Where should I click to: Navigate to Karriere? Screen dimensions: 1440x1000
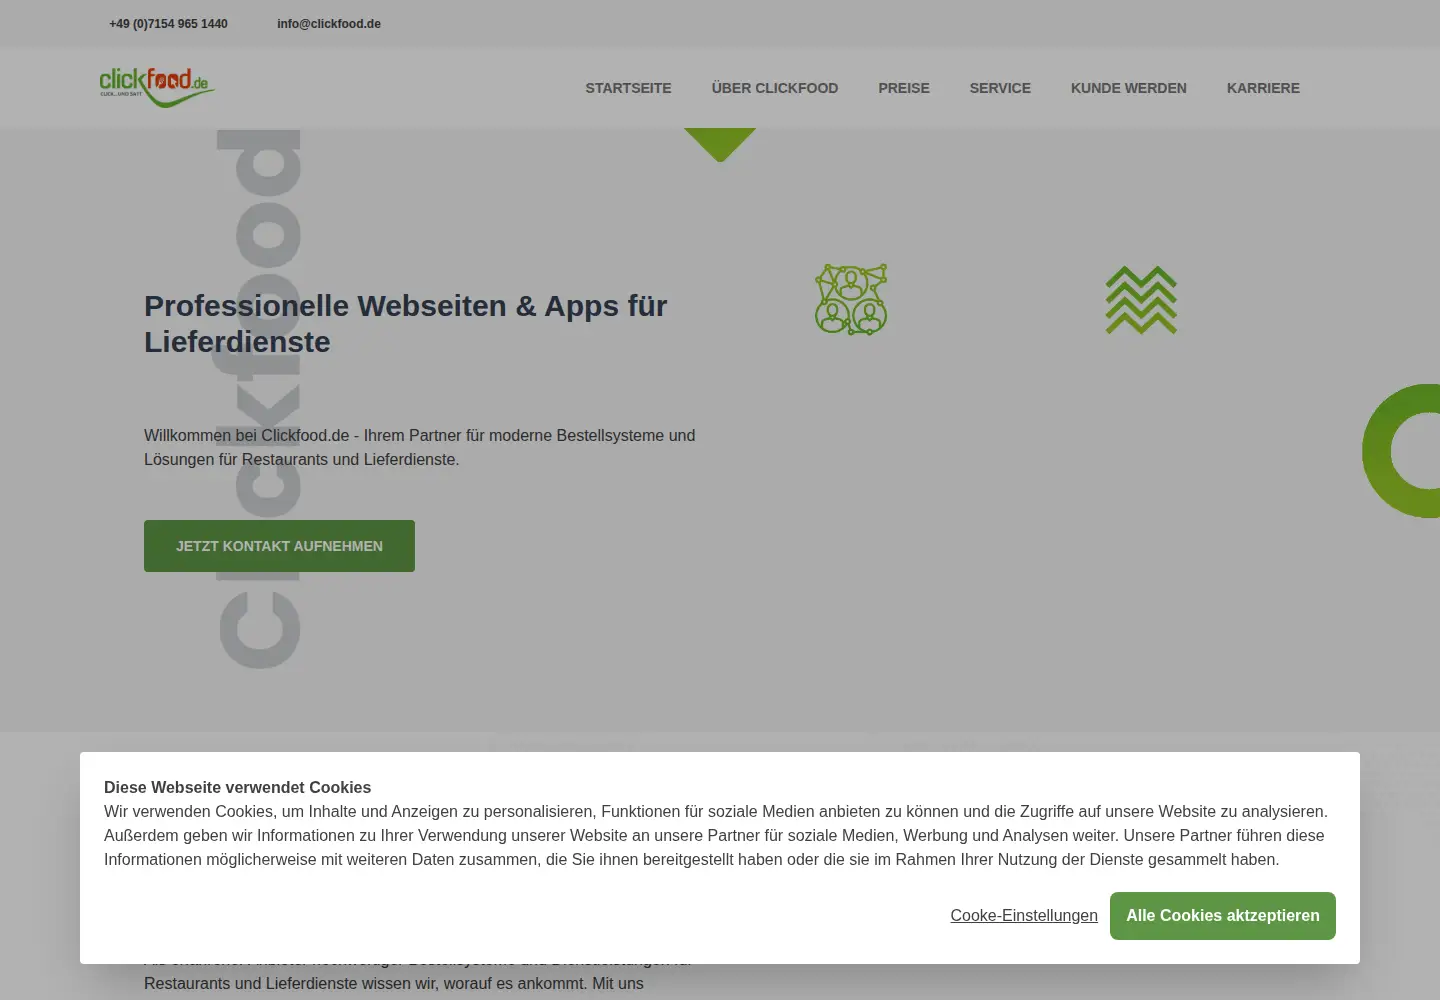1263,88
